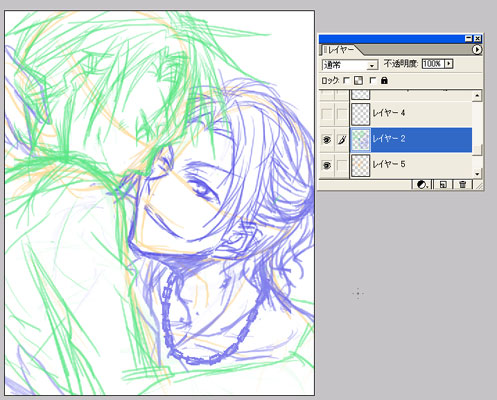The width and height of the screenshot is (497, 400).
Task: Click the layer list scroll down arrow
Action: click(x=477, y=174)
